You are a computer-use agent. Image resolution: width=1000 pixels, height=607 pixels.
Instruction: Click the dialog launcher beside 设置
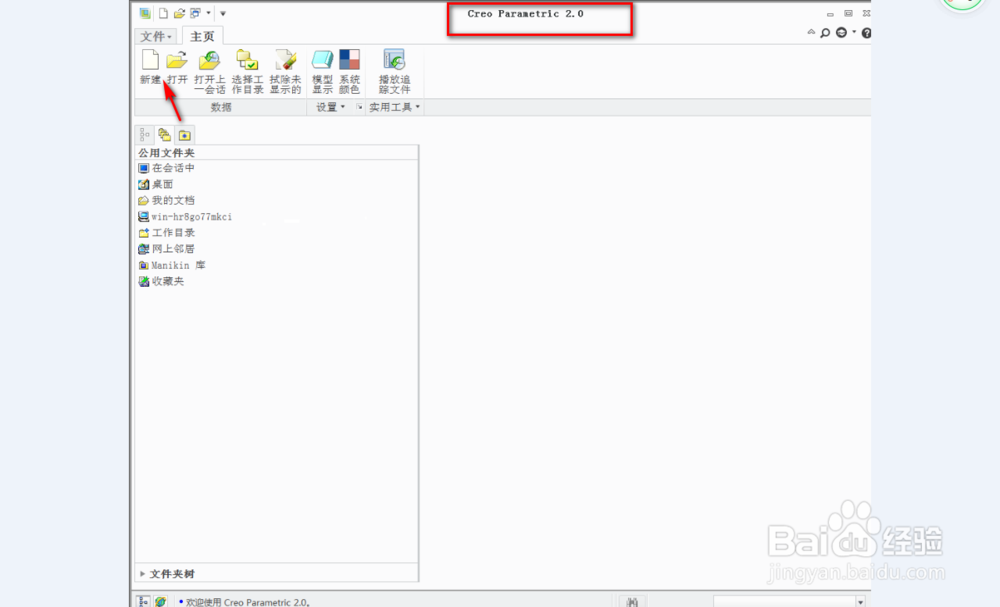point(359,107)
